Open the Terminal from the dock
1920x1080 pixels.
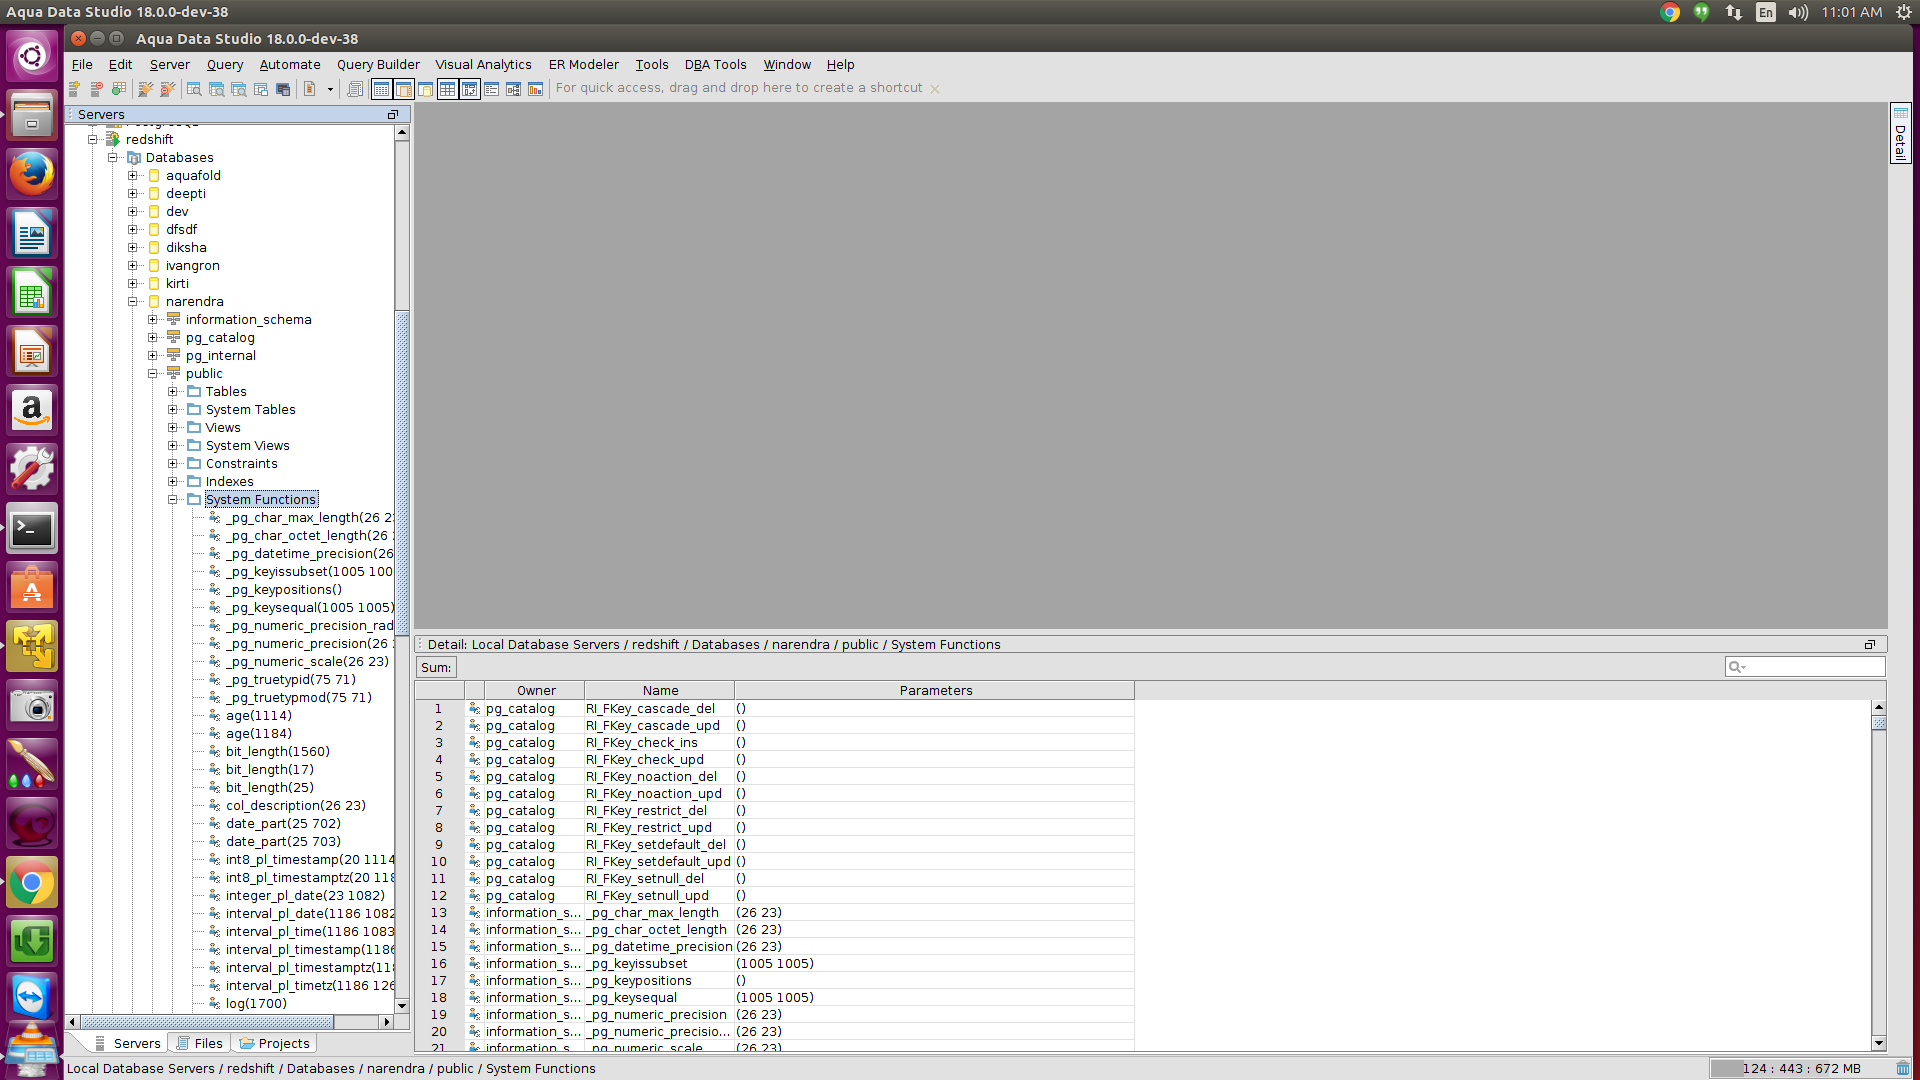pos(32,529)
